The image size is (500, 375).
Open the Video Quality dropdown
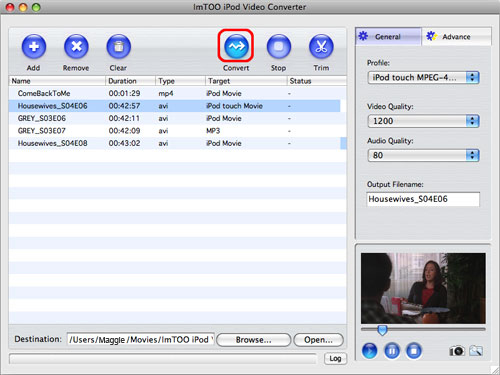[x=423, y=121]
